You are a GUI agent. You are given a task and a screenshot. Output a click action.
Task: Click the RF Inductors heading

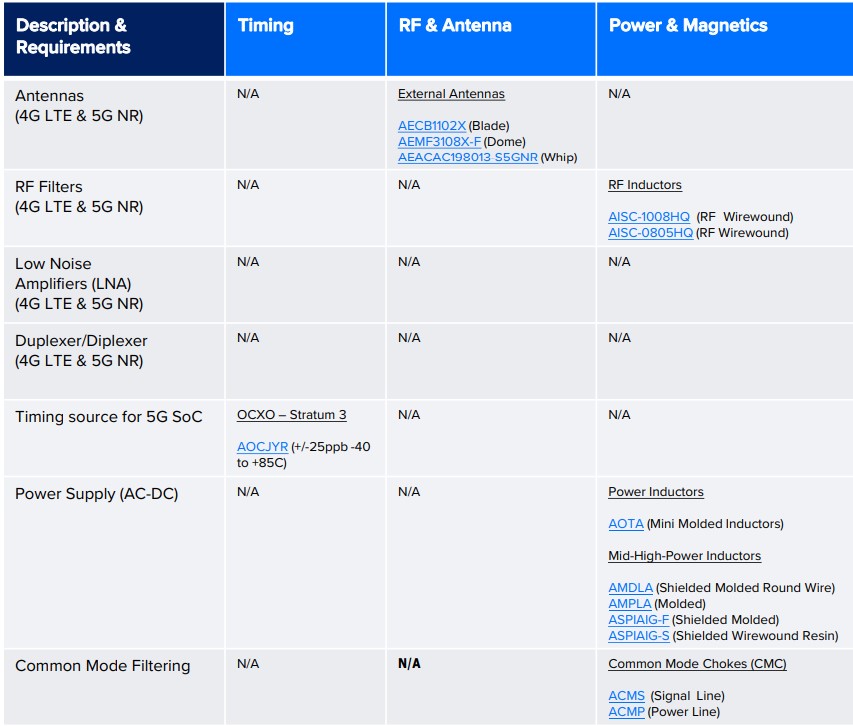645,185
